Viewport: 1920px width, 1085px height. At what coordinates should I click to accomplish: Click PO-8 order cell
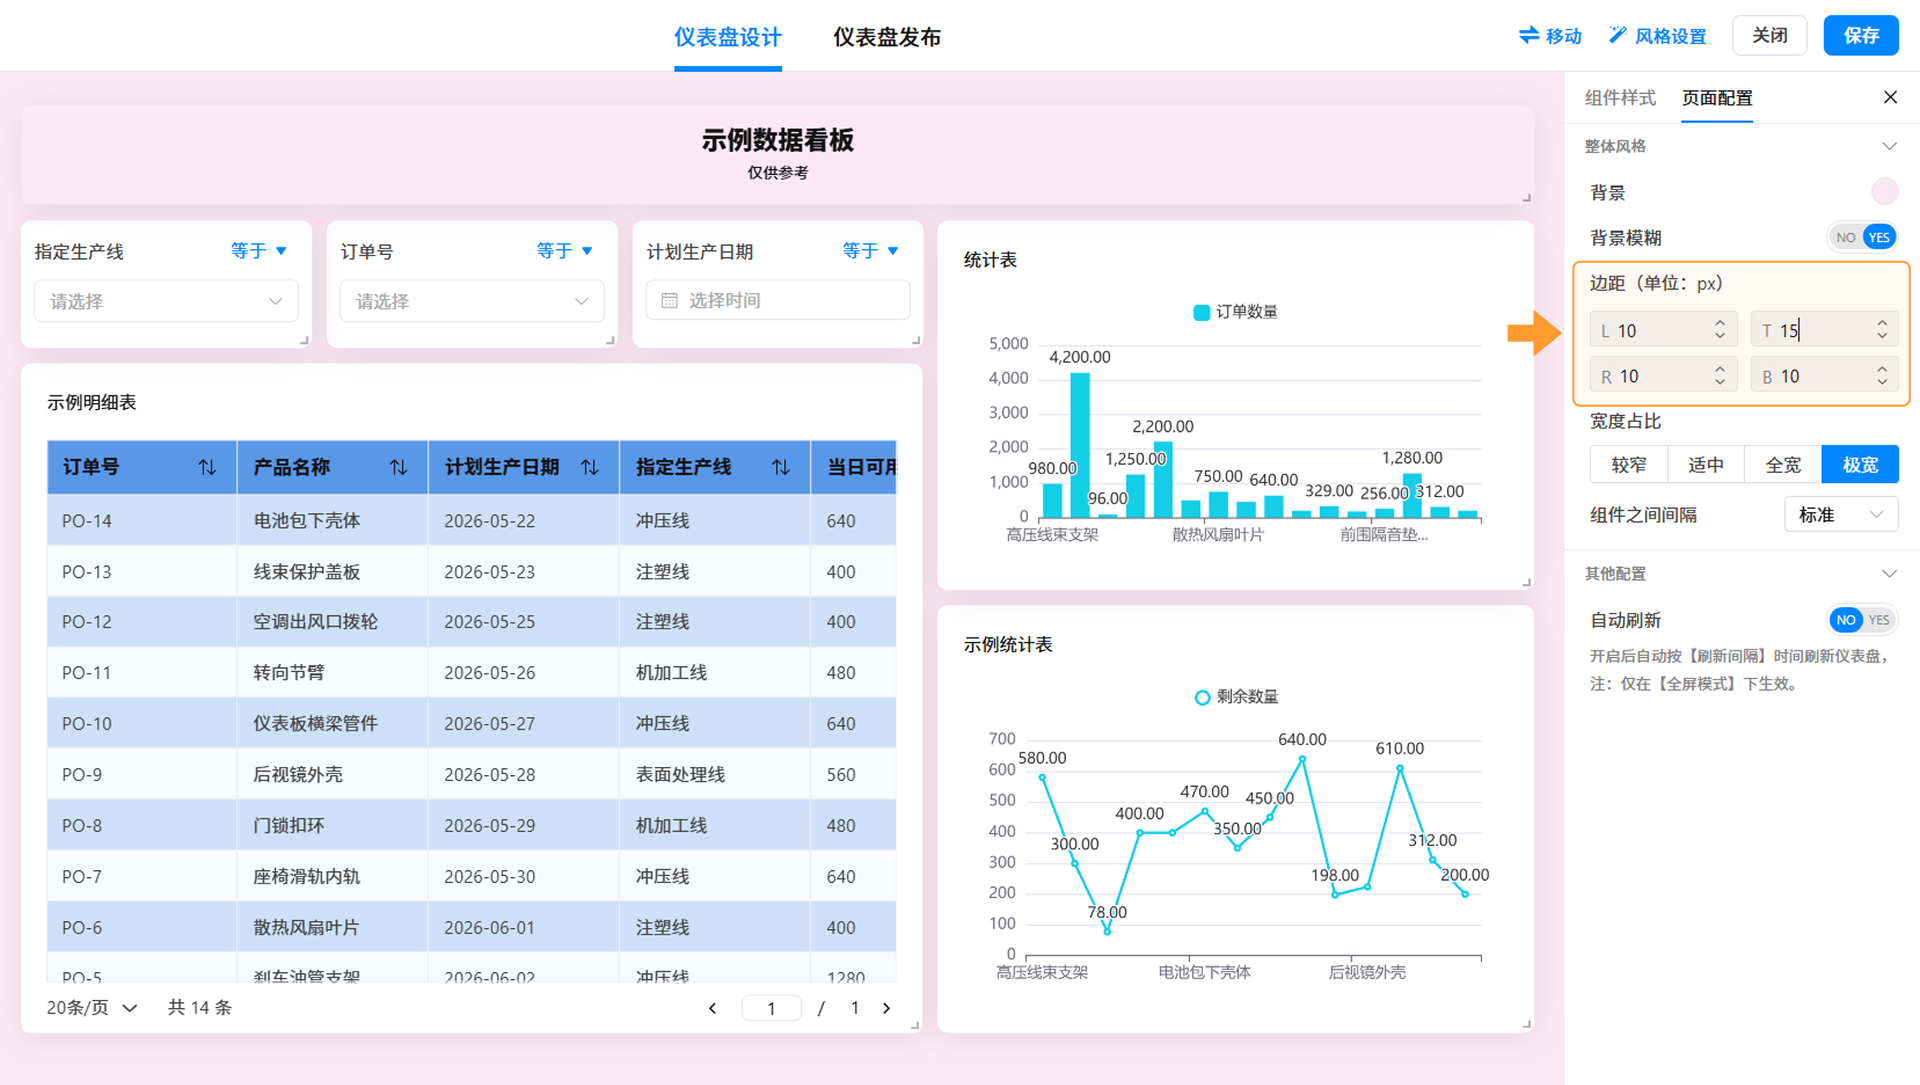coord(142,826)
